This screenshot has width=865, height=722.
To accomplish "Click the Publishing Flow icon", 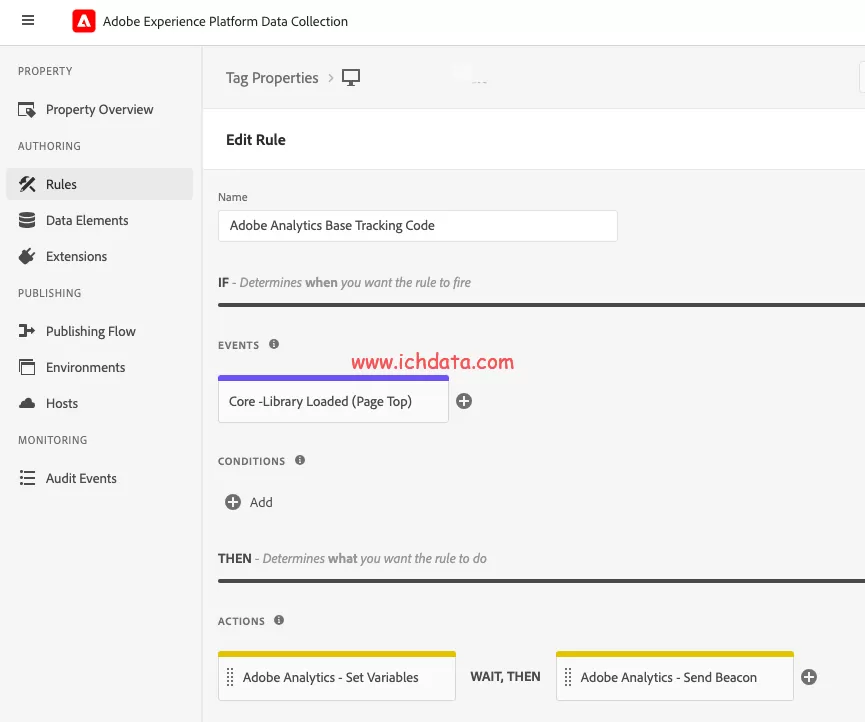I will pos(26,331).
